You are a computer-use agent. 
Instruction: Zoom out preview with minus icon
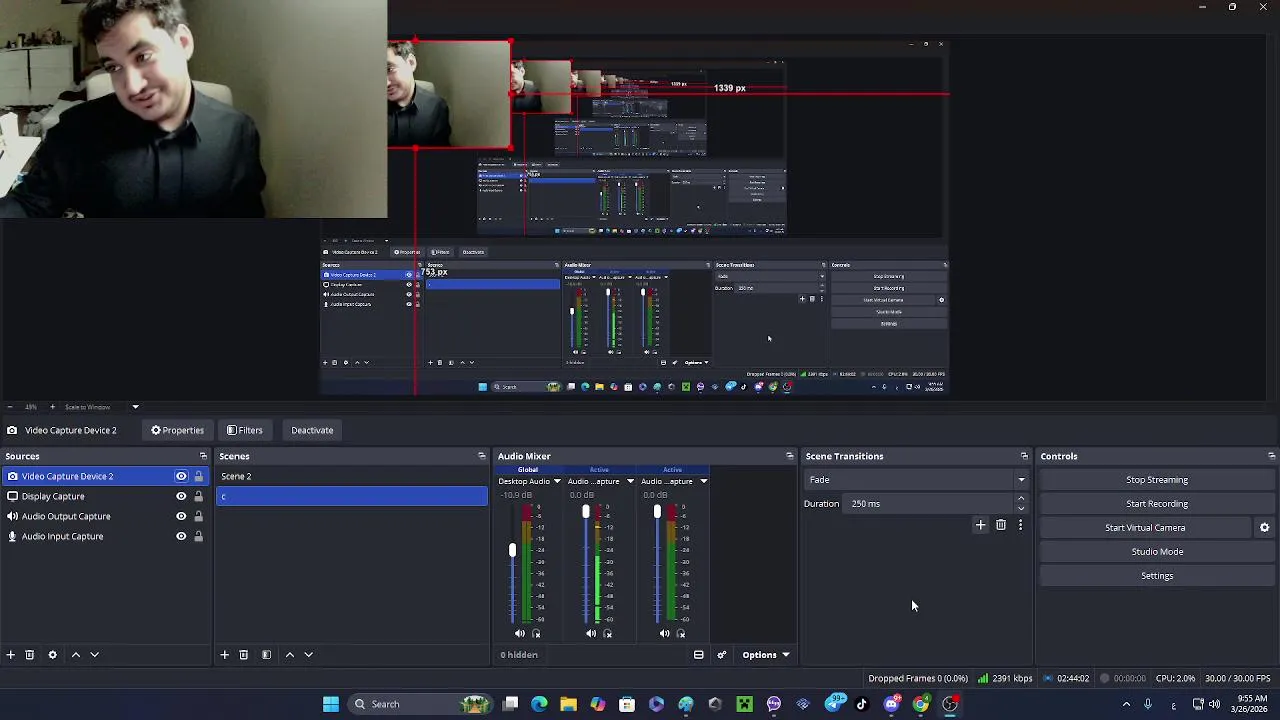point(10,407)
